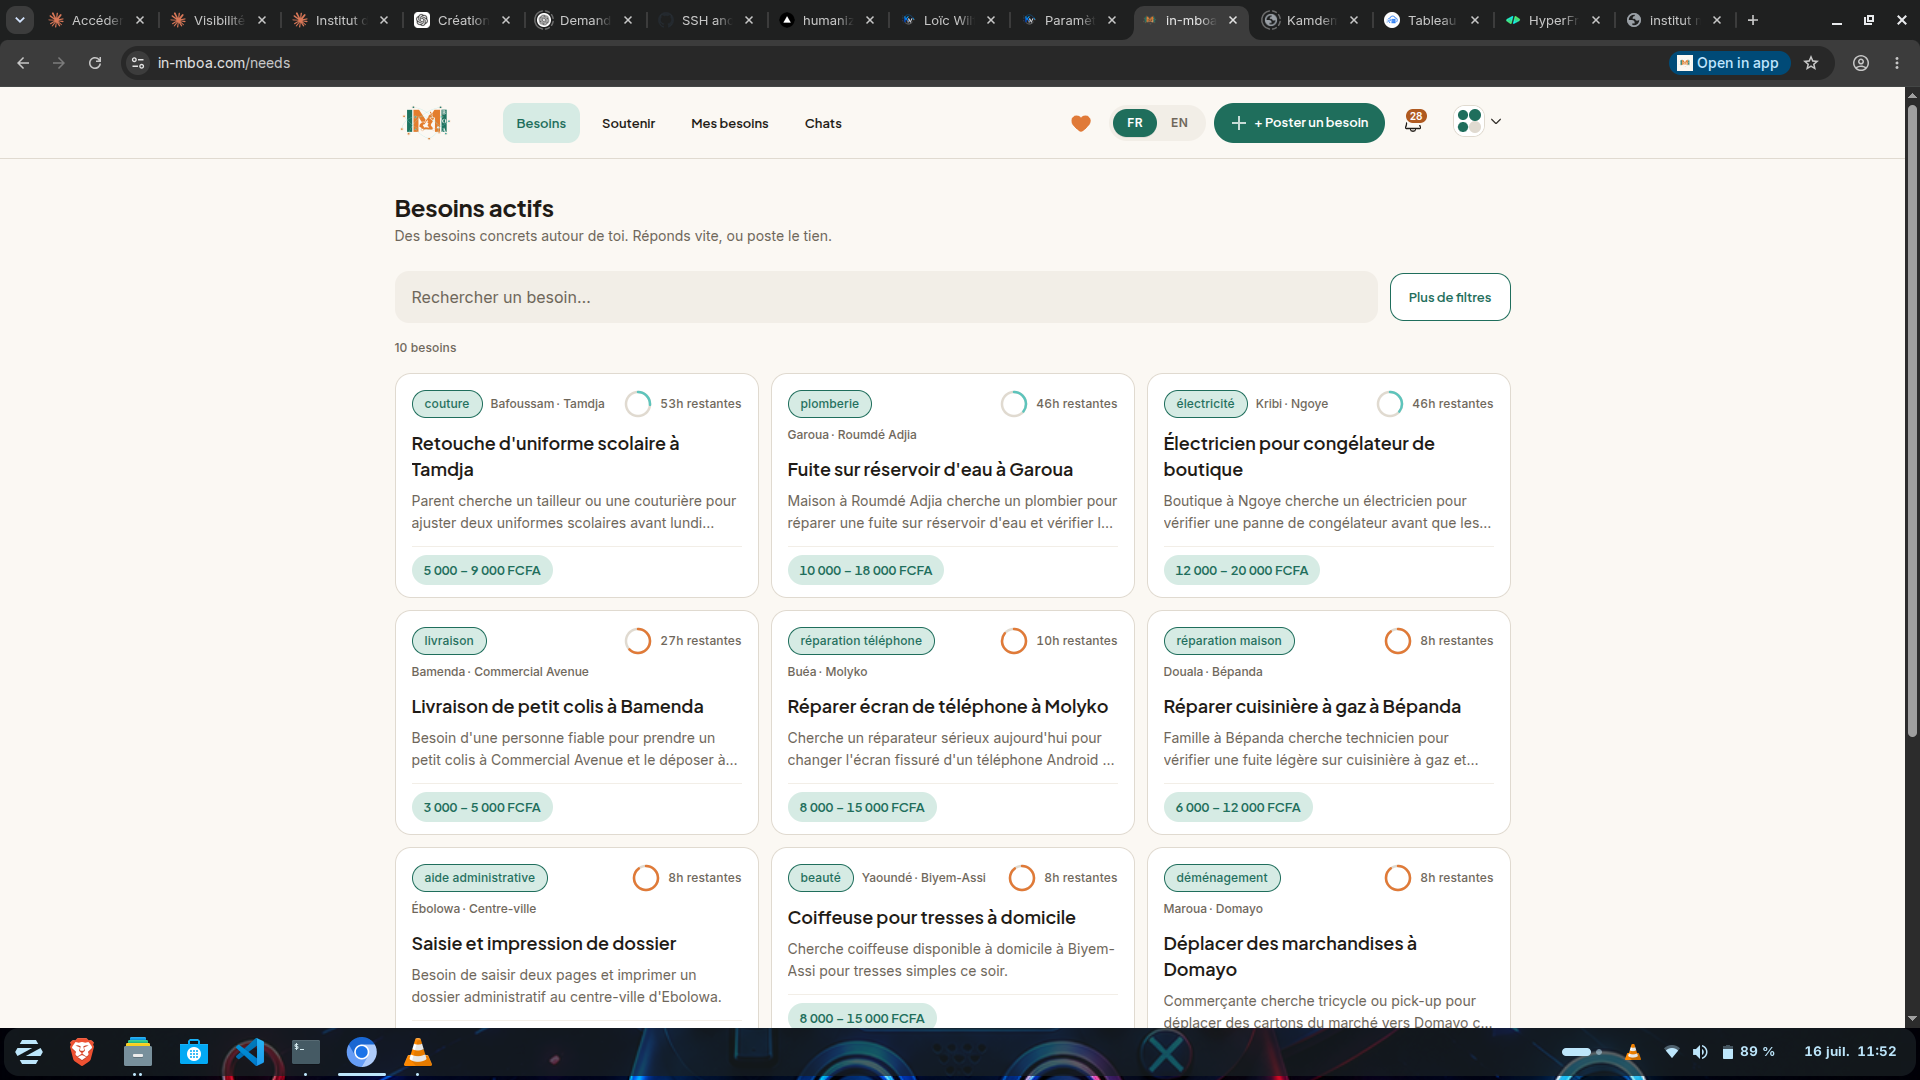Select the FR language toggle

tap(1135, 123)
